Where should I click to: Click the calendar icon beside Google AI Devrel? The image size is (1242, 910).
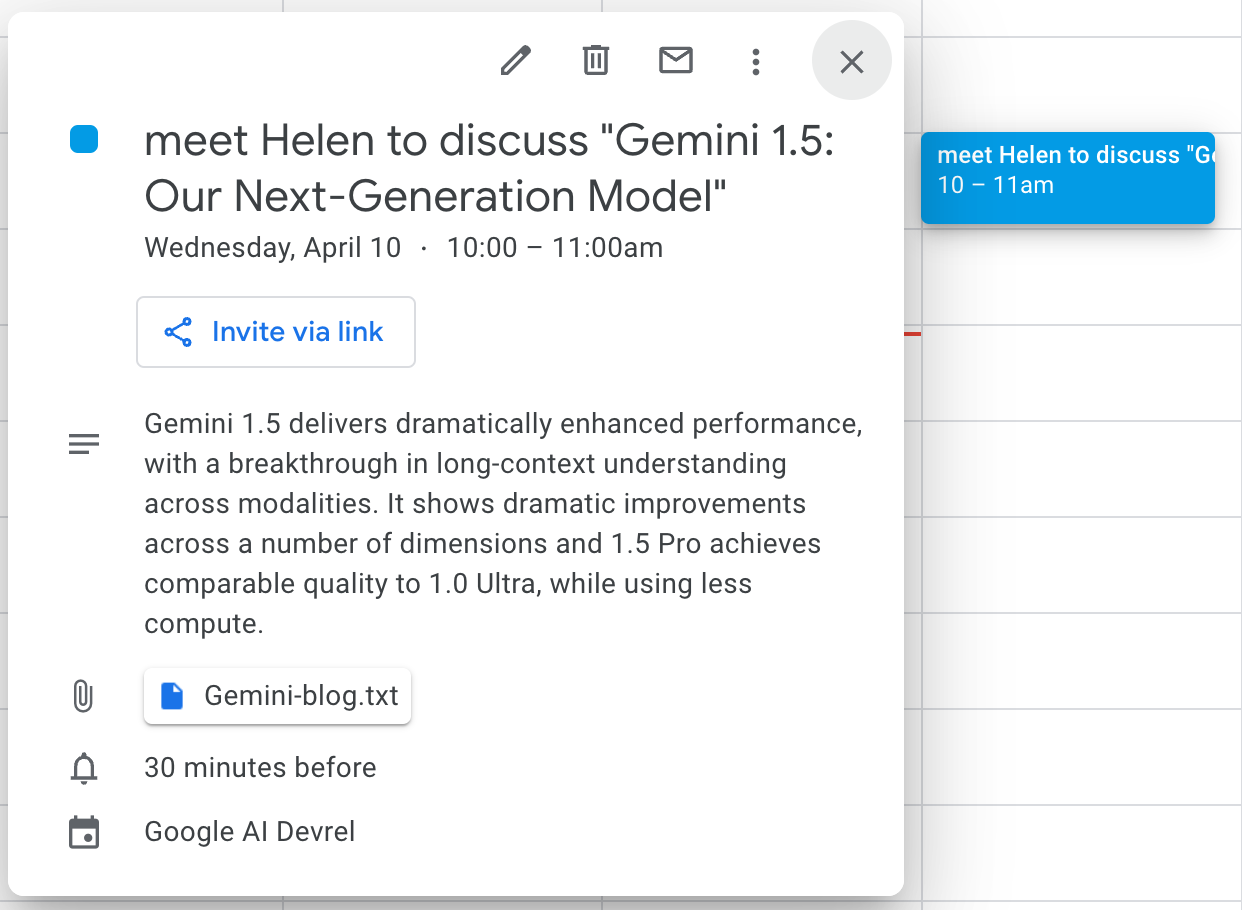tap(84, 832)
